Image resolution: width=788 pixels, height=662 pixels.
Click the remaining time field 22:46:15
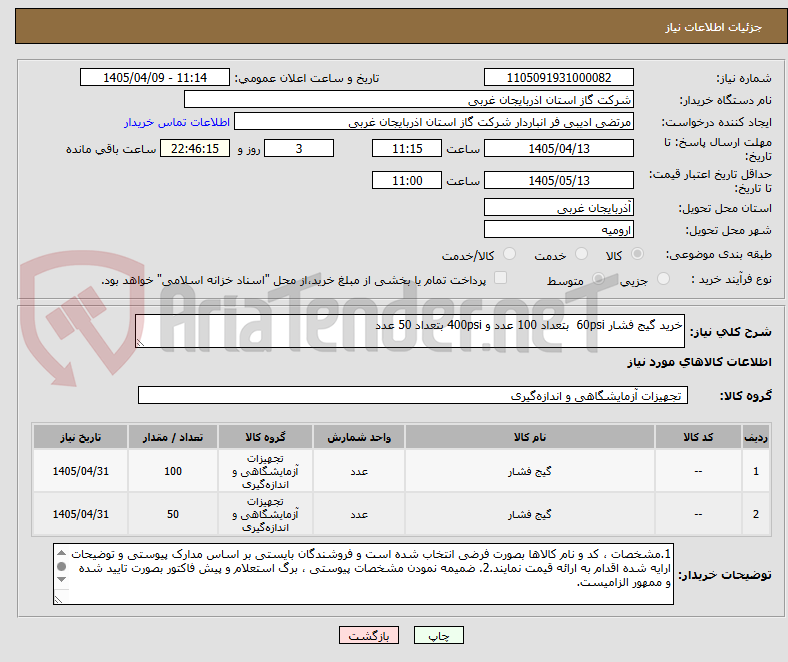(x=195, y=148)
